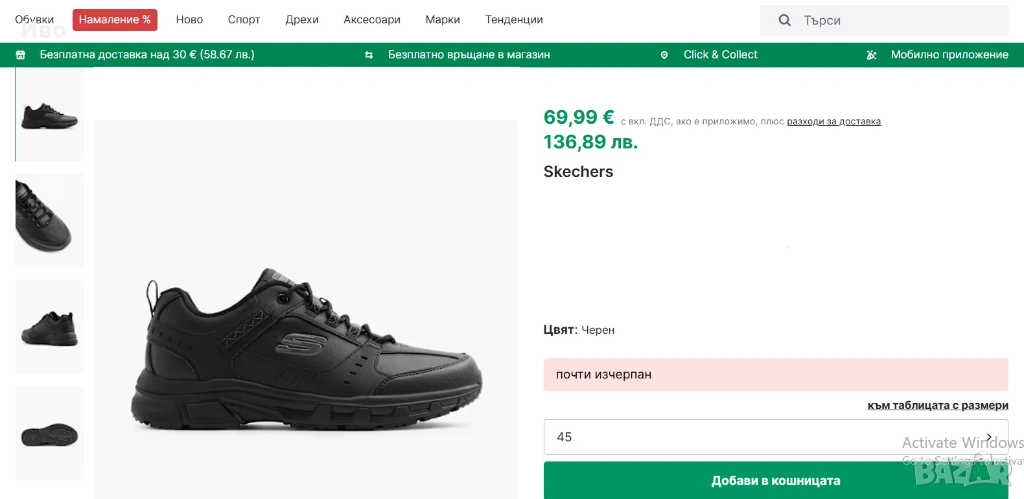The width and height of the screenshot is (1024, 499).
Task: Click the search magnifier icon
Action: tap(785, 20)
